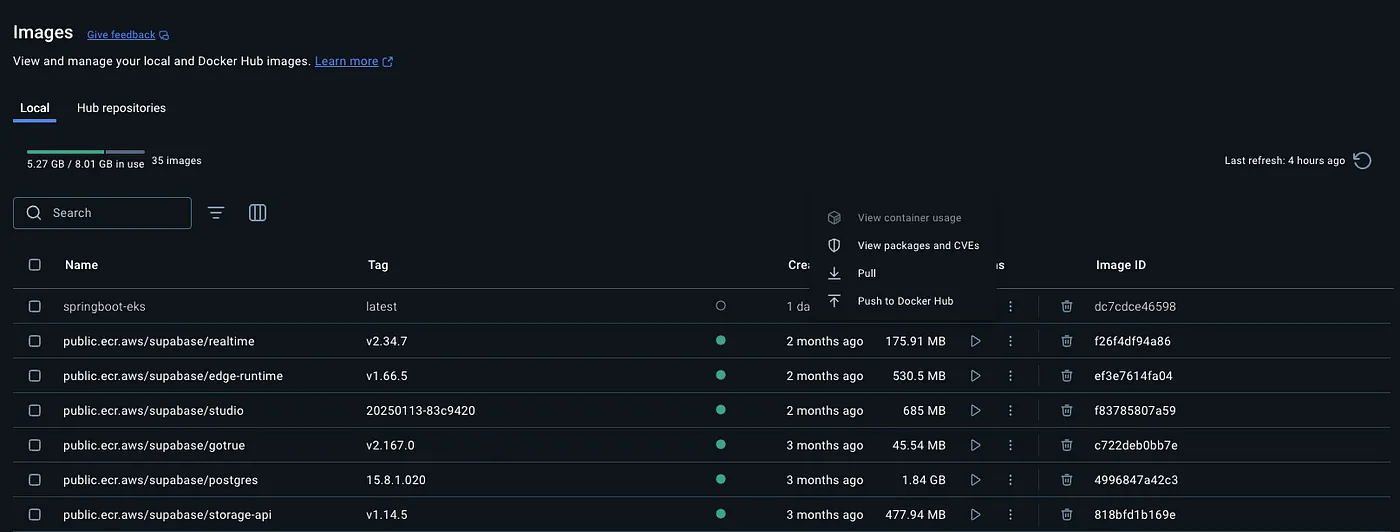Click the upload arrow icon for Push to Docker Hub
Viewport: 1400px width, 532px height.
[834, 301]
